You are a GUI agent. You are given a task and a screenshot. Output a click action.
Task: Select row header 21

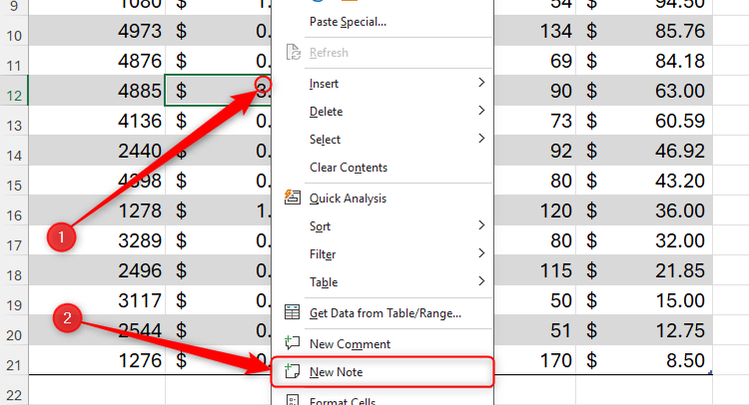pyautogui.click(x=14, y=360)
